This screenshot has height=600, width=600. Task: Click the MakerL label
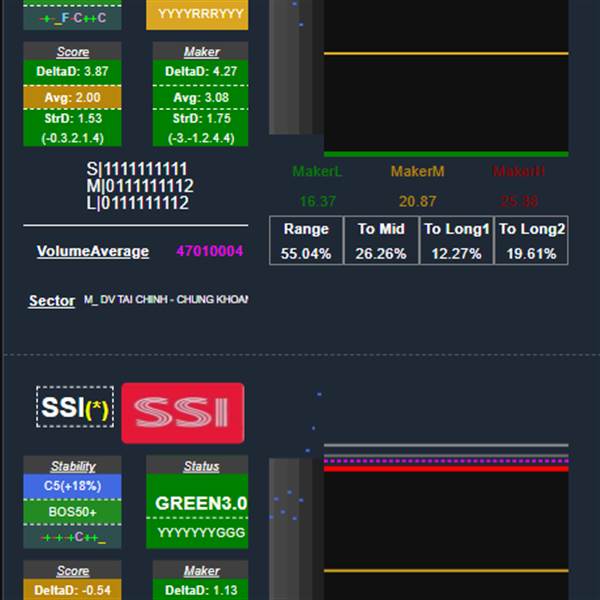tap(317, 171)
